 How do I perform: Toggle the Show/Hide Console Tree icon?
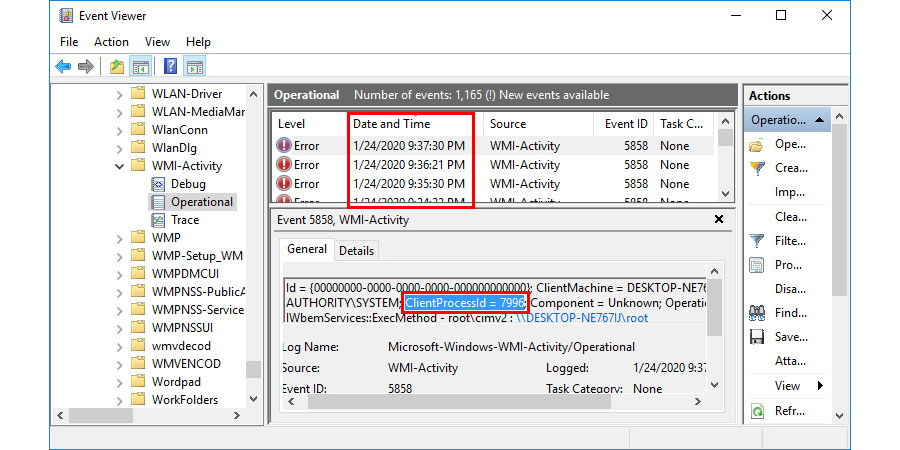coord(141,67)
